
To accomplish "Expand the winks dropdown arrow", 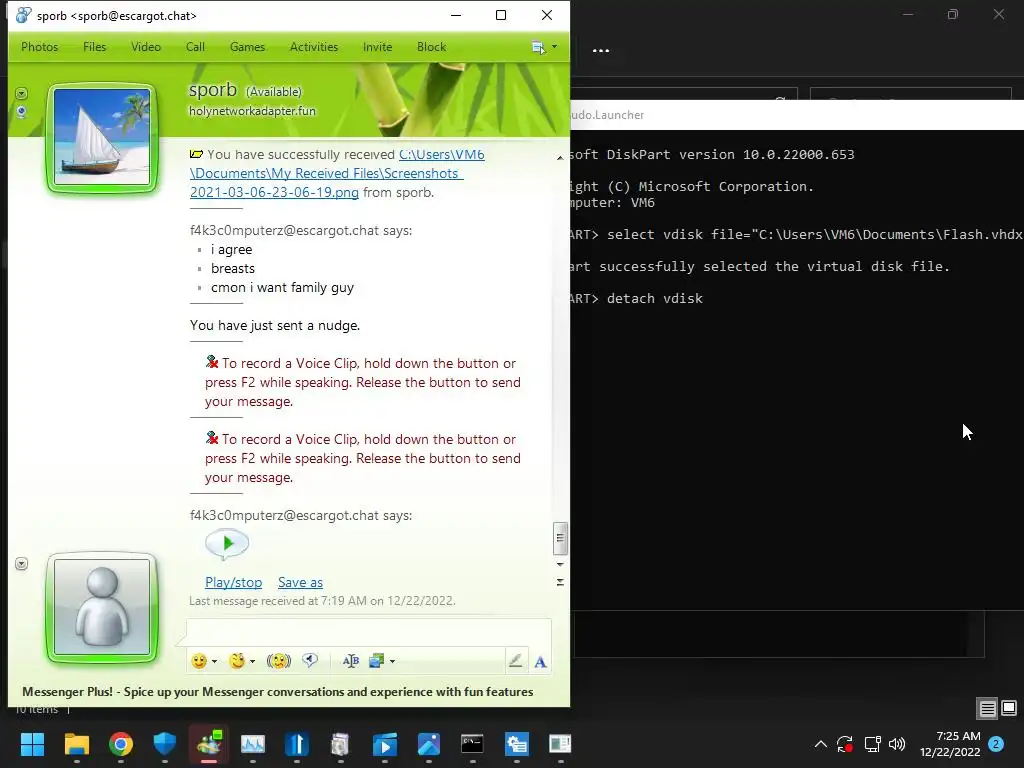I will tap(253, 662).
